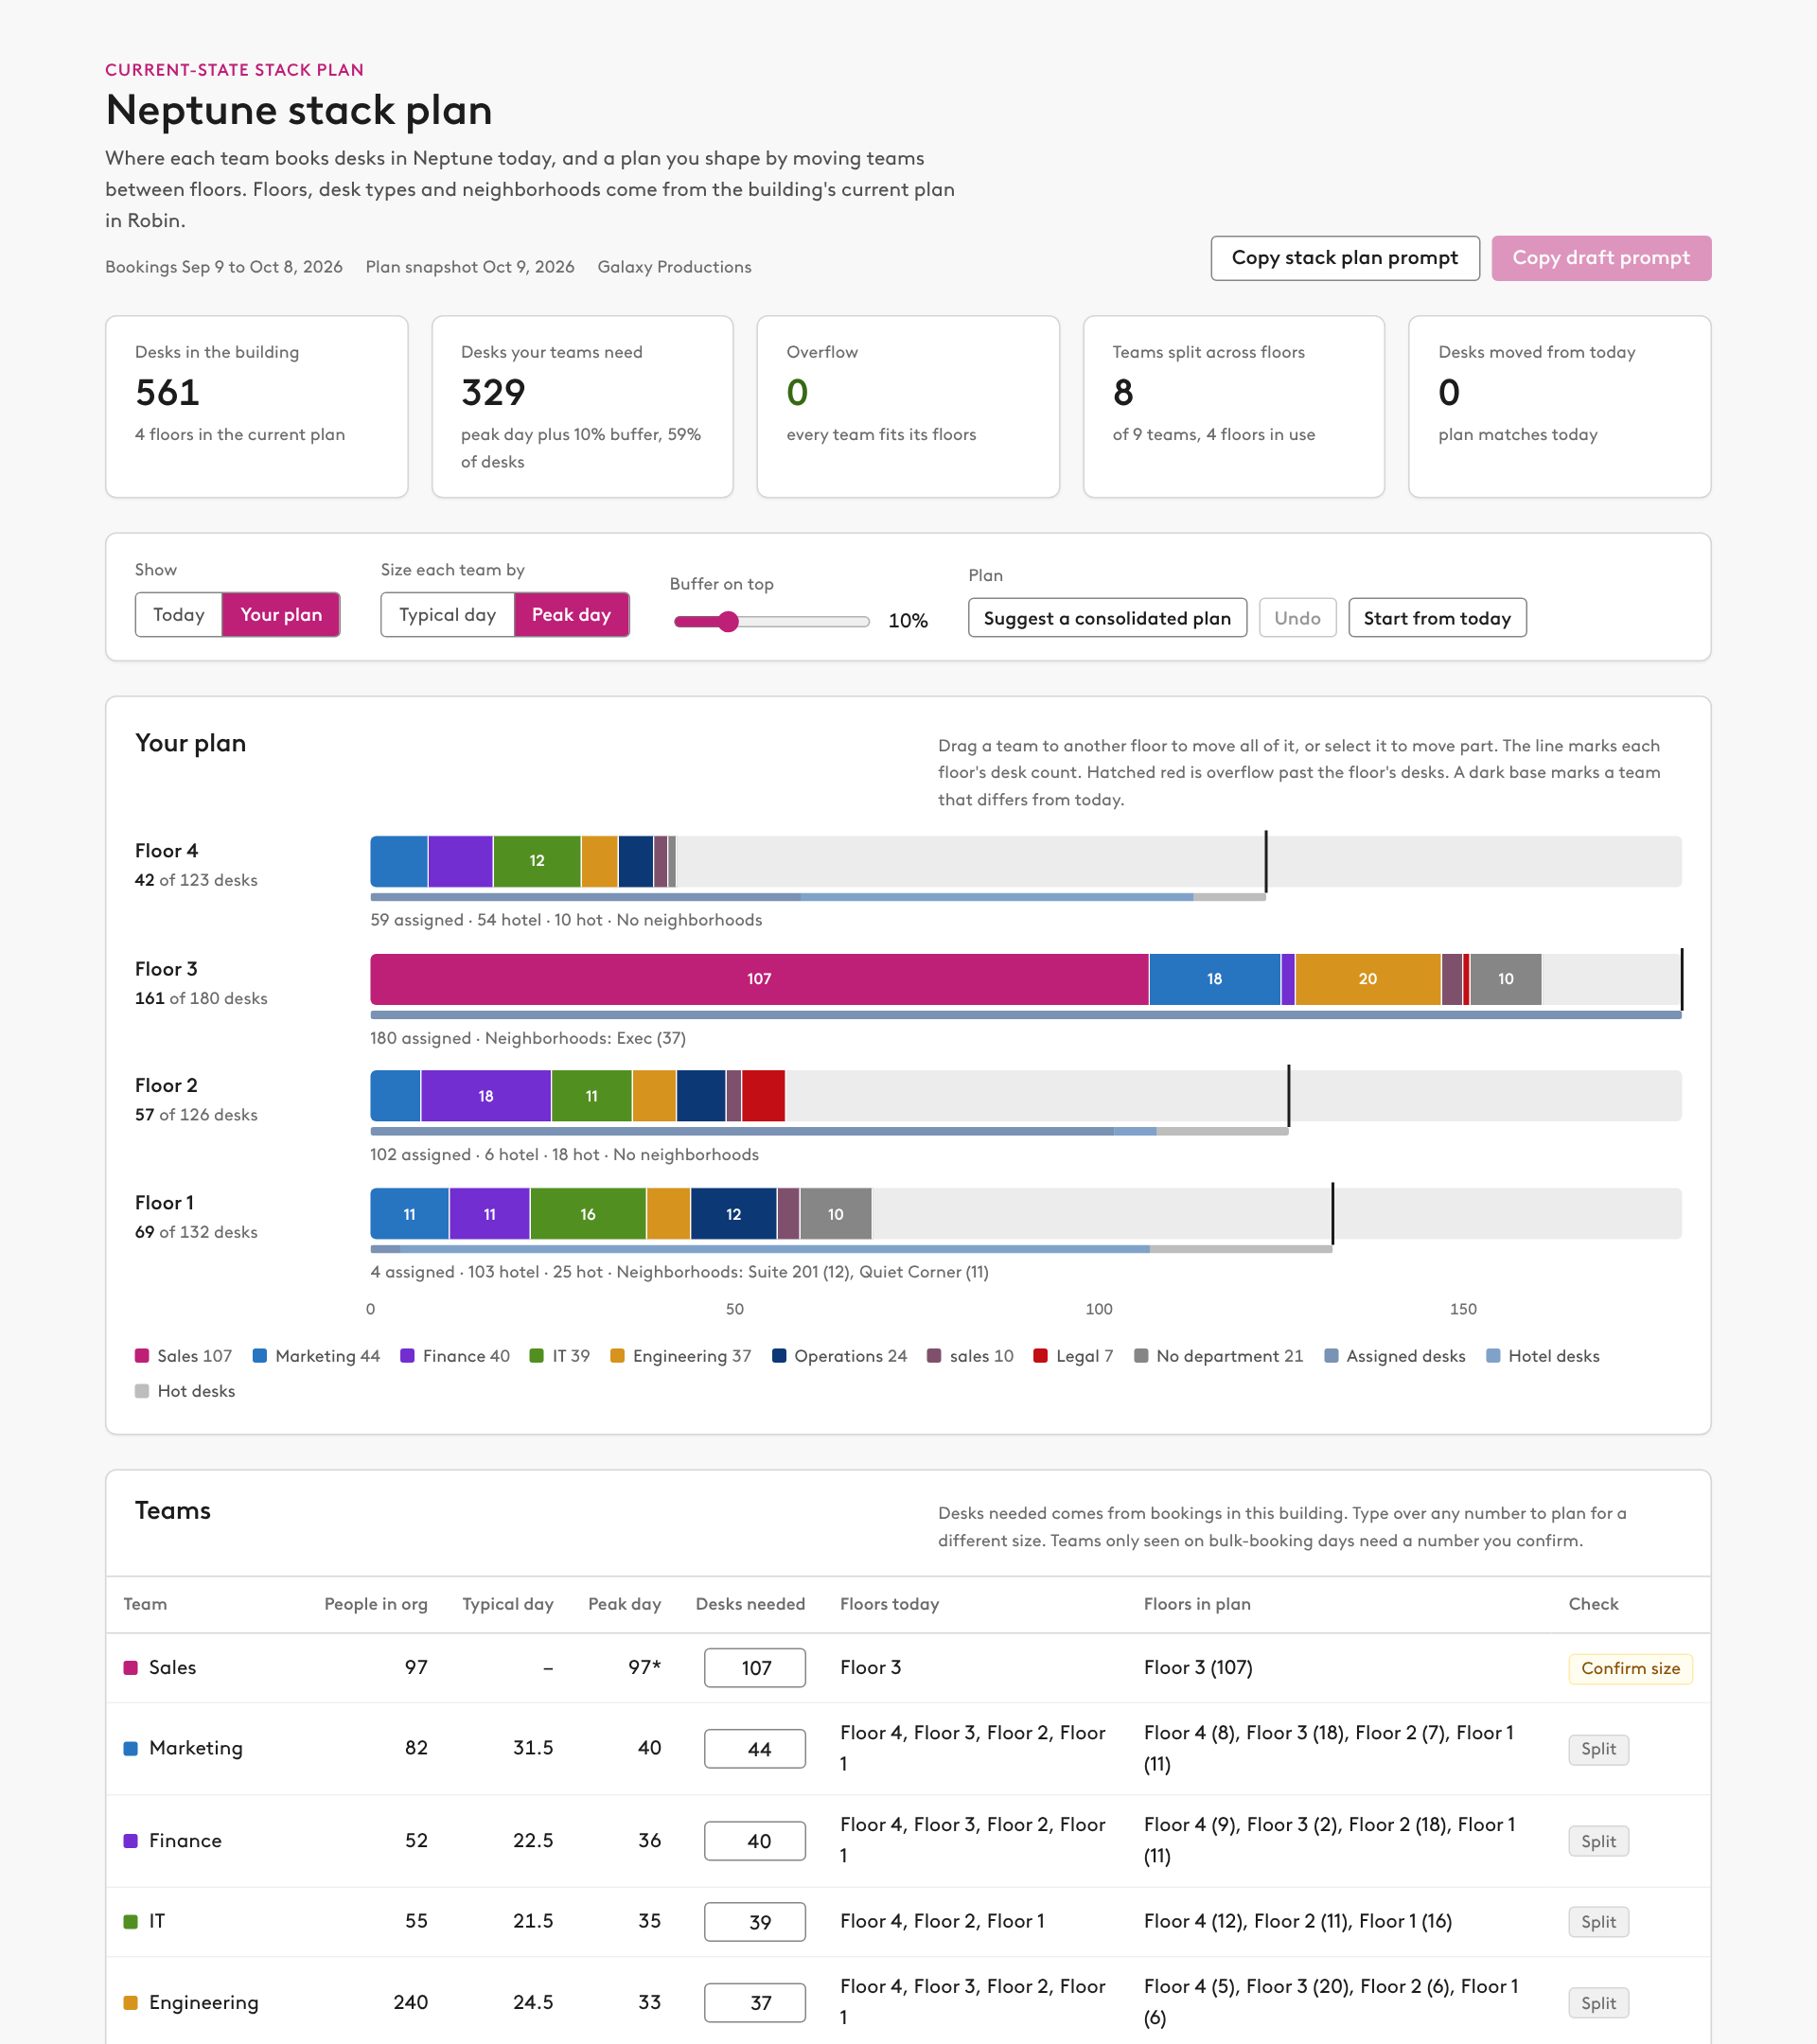Edit IT desks needed field
The image size is (1817, 2044).
[755, 1922]
